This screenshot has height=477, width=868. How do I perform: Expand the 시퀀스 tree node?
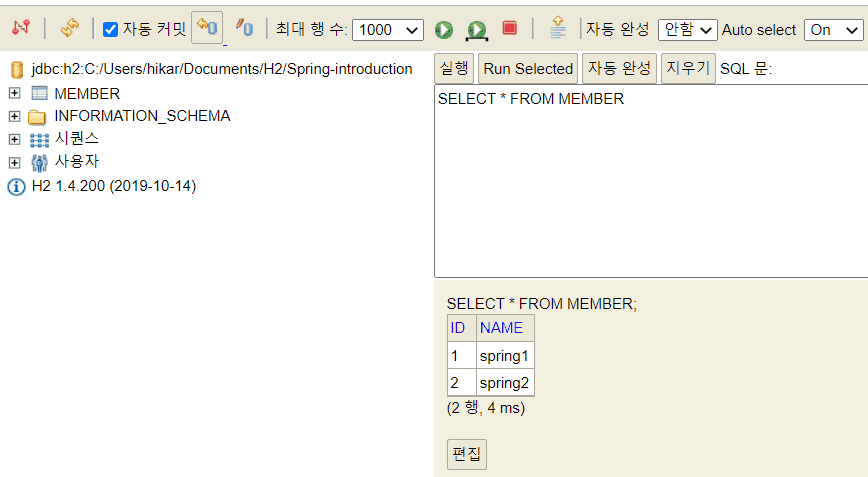pyautogui.click(x=15, y=139)
